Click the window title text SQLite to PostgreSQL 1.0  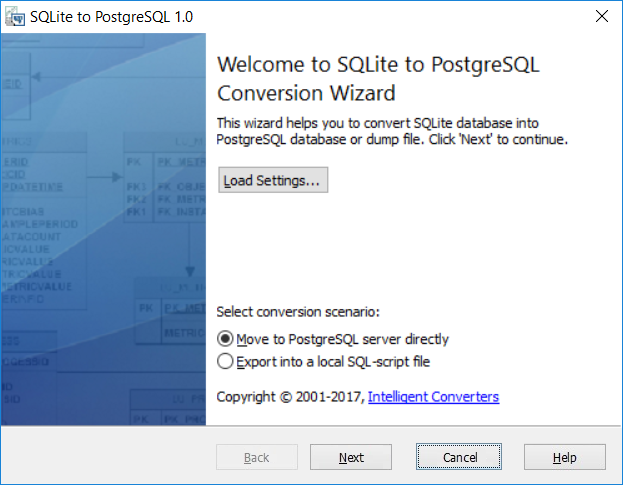(111, 17)
